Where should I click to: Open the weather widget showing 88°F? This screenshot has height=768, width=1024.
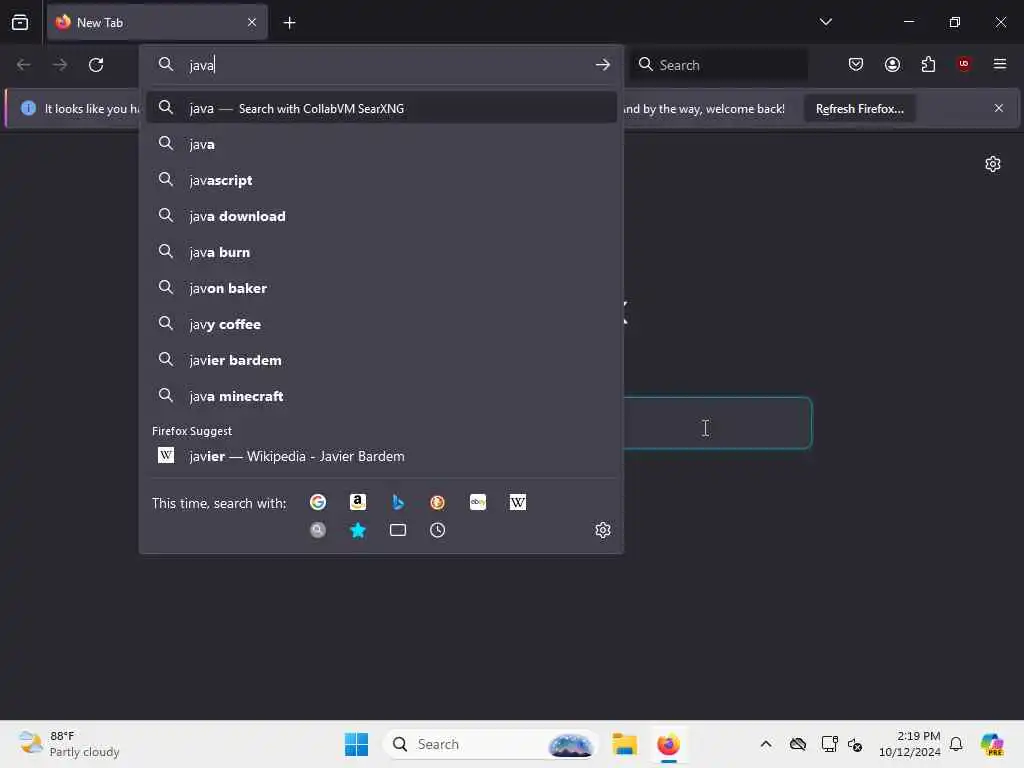pyautogui.click(x=68, y=744)
